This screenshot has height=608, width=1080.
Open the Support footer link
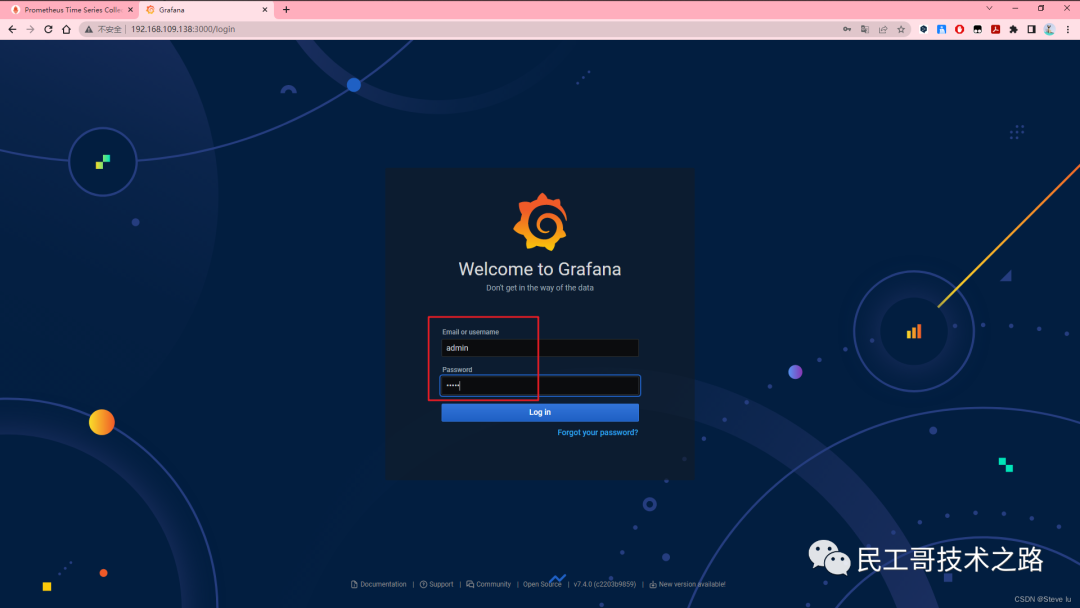tap(437, 584)
